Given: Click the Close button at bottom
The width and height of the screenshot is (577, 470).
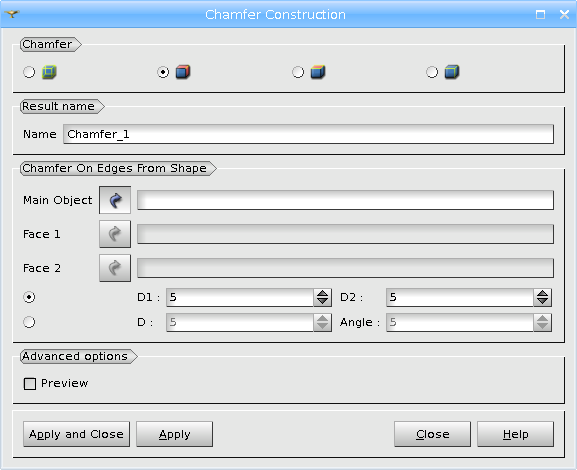Looking at the screenshot, I should (432, 434).
